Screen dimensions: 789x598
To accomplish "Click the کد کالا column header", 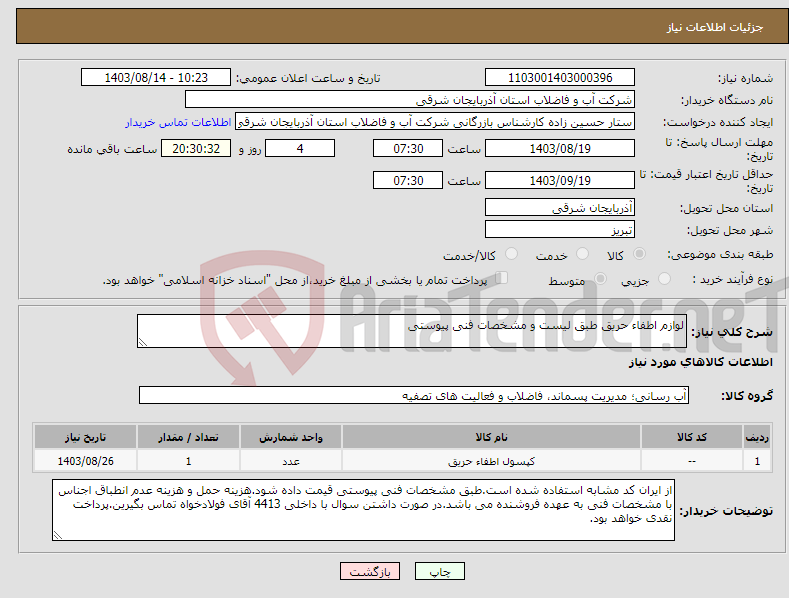I will click(692, 437).
